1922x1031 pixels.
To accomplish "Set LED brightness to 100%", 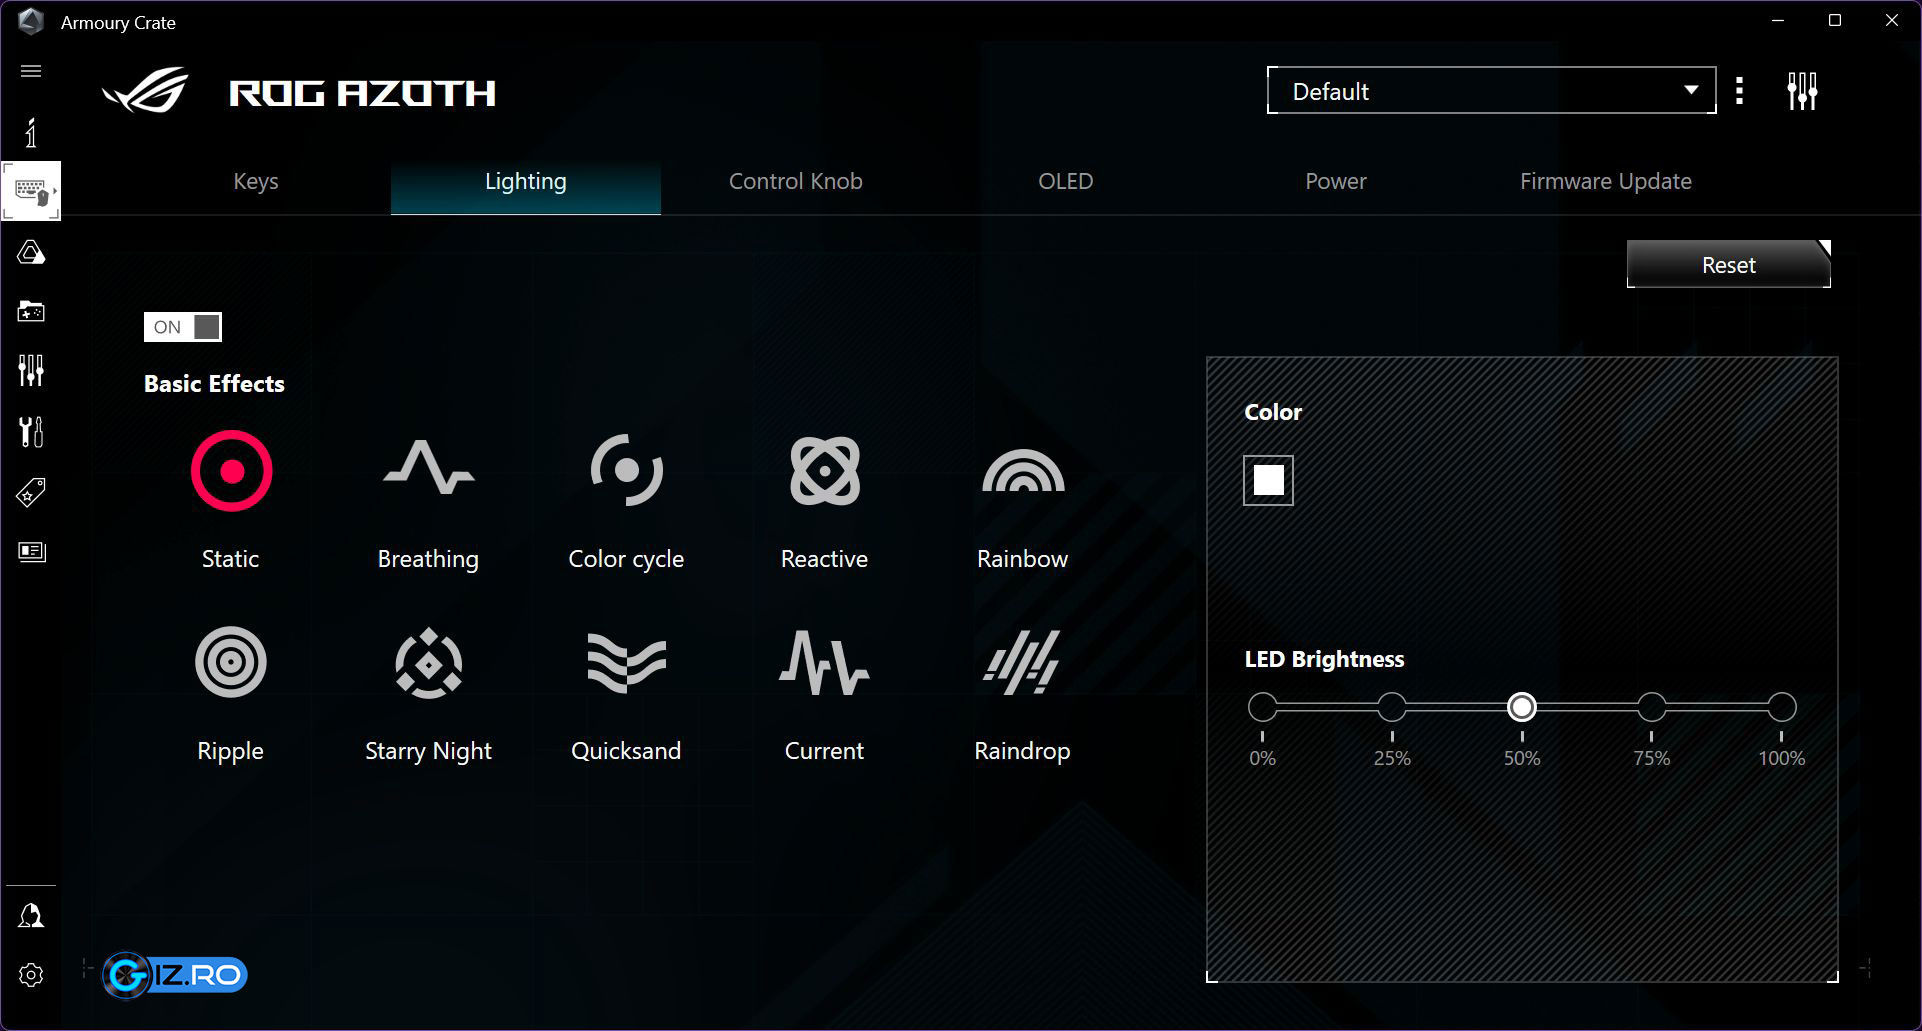I will [x=1781, y=707].
